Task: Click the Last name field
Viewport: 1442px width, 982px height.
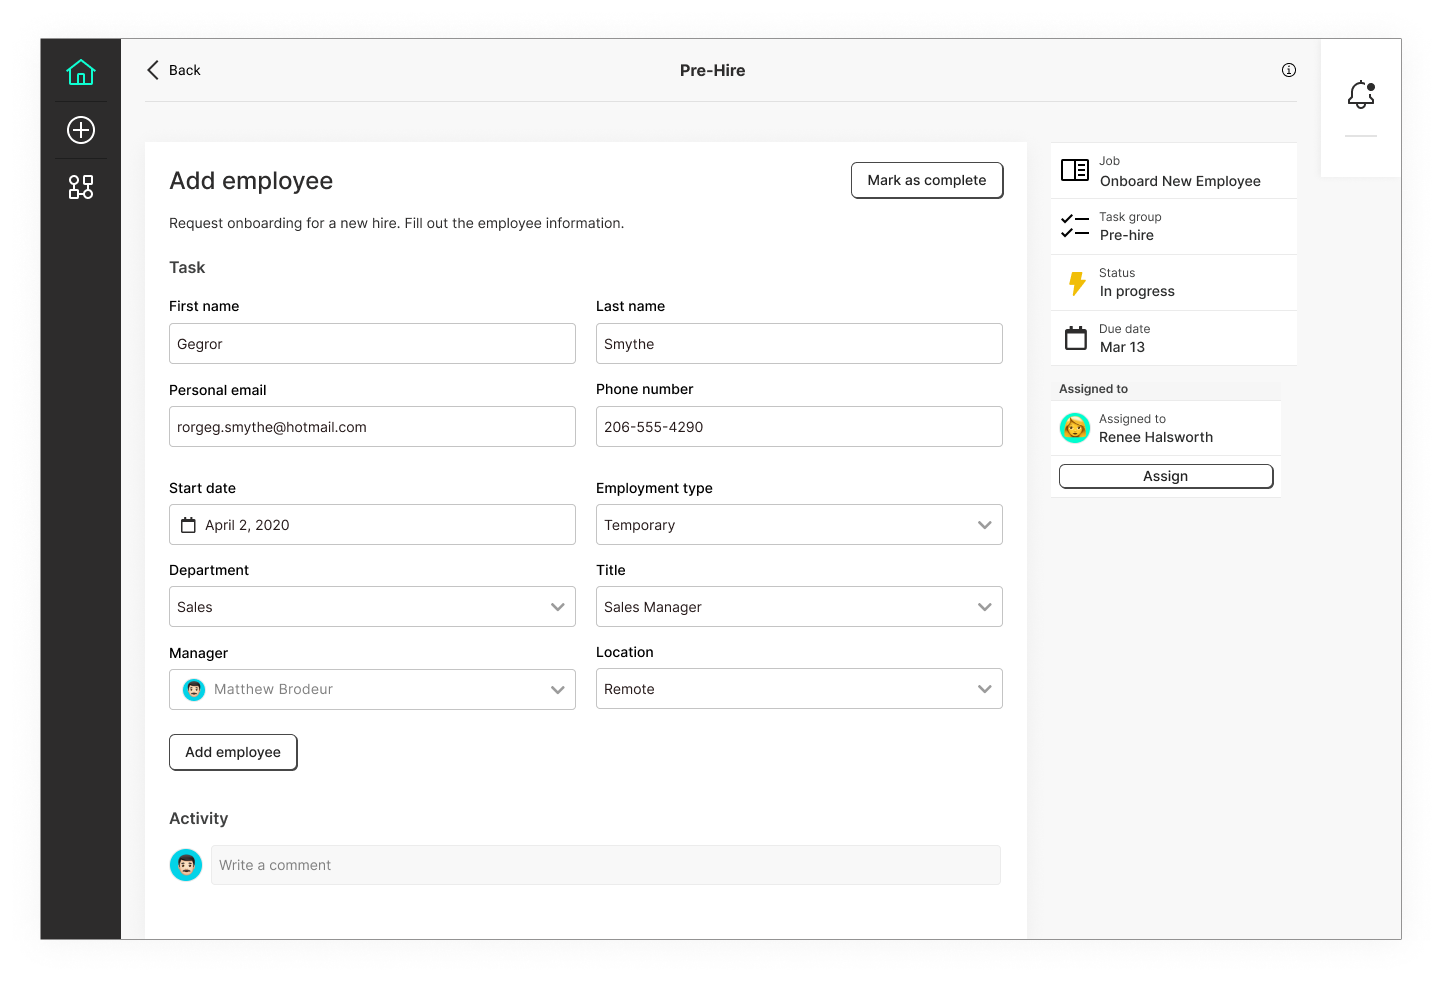Action: (x=799, y=344)
